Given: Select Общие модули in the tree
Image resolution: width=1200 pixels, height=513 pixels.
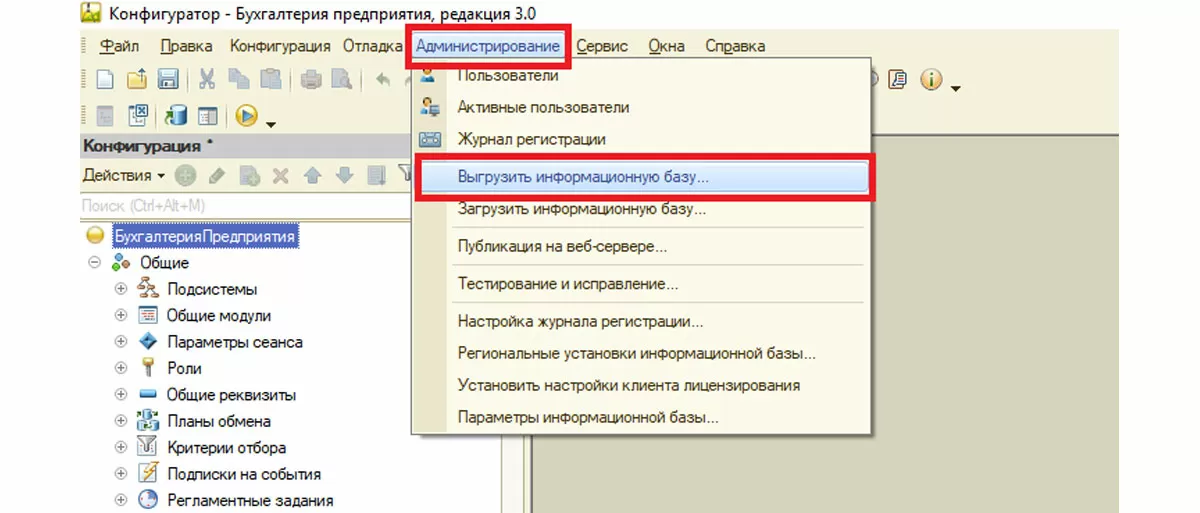Looking at the screenshot, I should 219,315.
